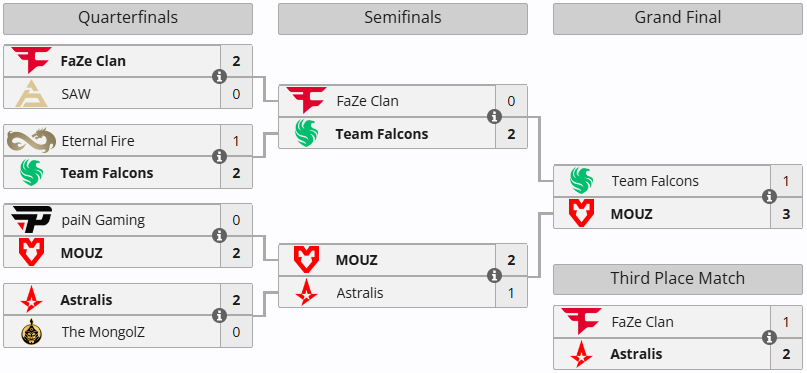Click The MongolZ team logo
This screenshot has width=807, height=373.
pyautogui.click(x=31, y=332)
